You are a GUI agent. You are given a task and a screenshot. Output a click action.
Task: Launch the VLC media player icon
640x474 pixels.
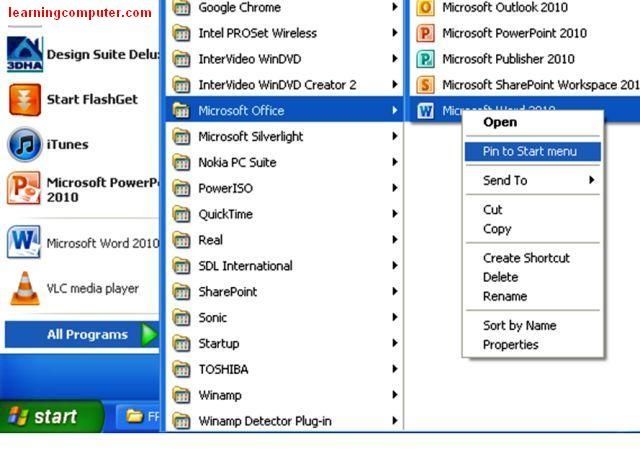tap(24, 288)
